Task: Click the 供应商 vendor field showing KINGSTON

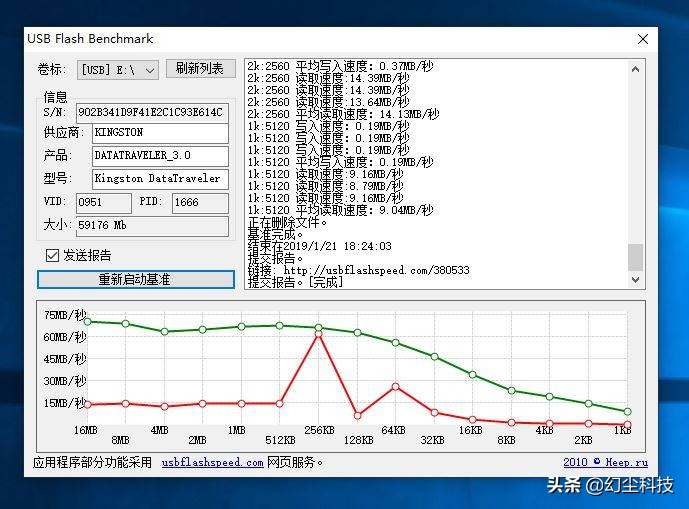Action: (160, 133)
